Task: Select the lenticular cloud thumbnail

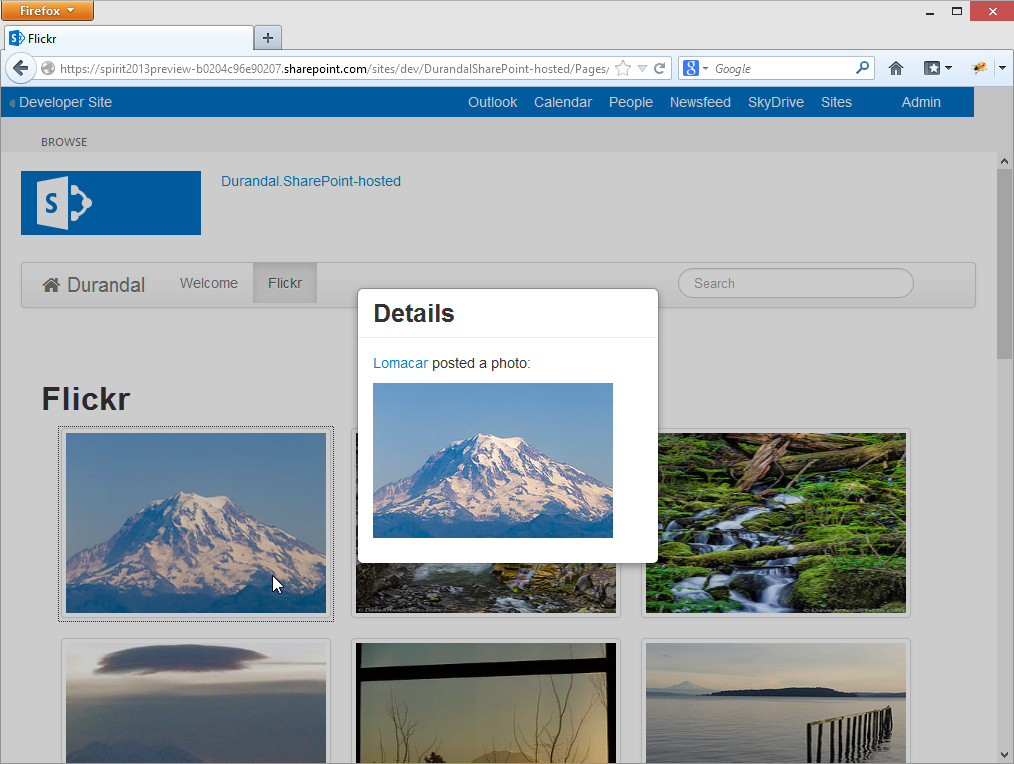Action: tap(196, 702)
